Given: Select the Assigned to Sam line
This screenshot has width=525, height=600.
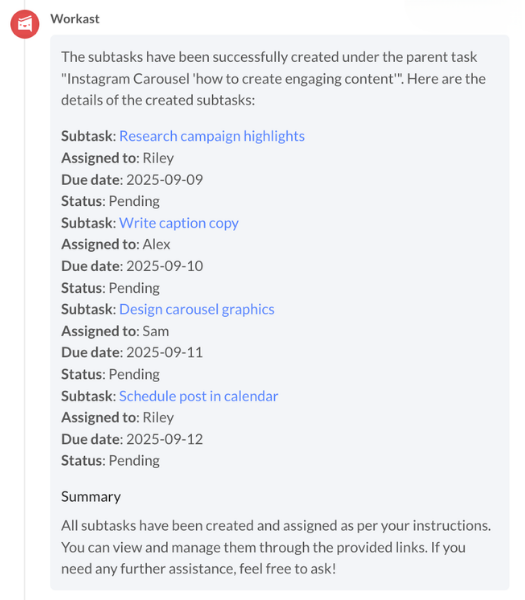Looking at the screenshot, I should [x=115, y=331].
